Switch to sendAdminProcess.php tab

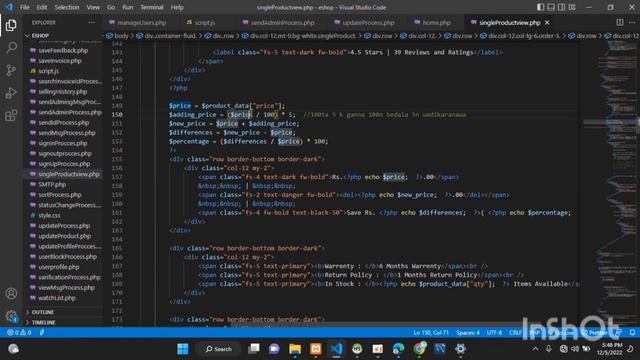pos(282,22)
